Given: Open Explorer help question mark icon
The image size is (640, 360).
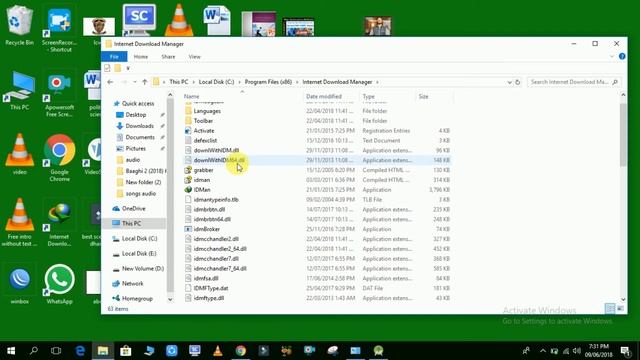Looking at the screenshot, I should pyautogui.click(x=622, y=56).
